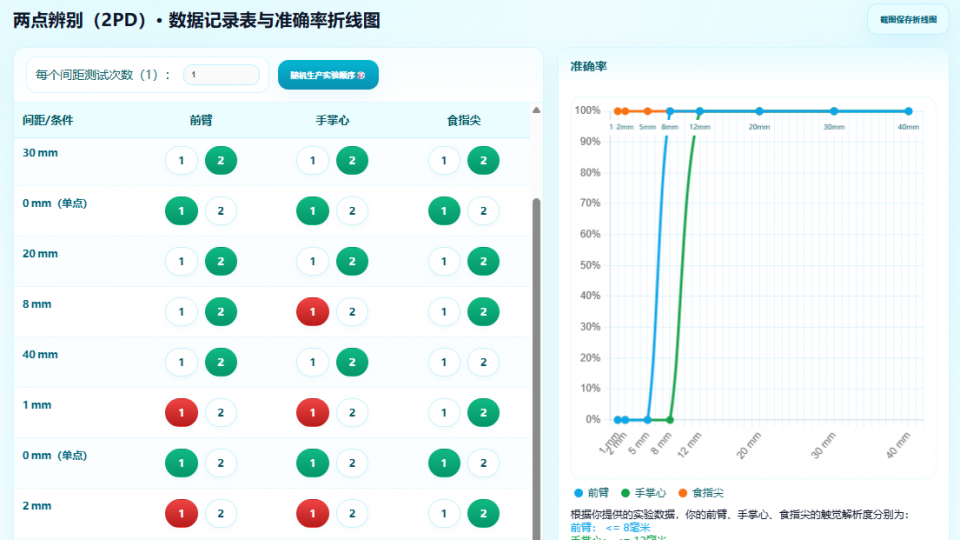Select 1 for 手掌心 in 40 mm row
Viewport: 960px width, 540px height.
point(313,362)
